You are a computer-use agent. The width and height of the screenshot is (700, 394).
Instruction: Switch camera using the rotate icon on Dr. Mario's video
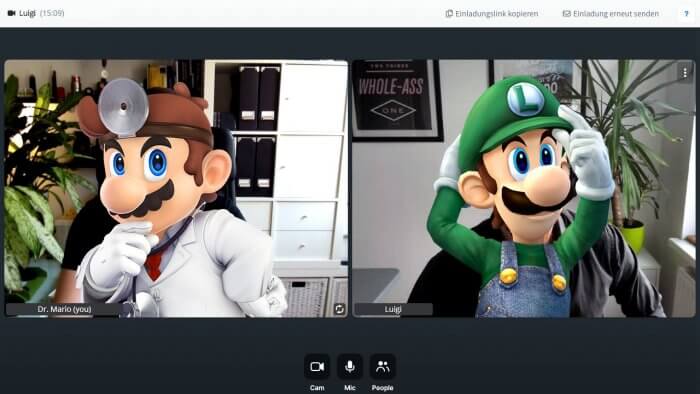pos(339,309)
